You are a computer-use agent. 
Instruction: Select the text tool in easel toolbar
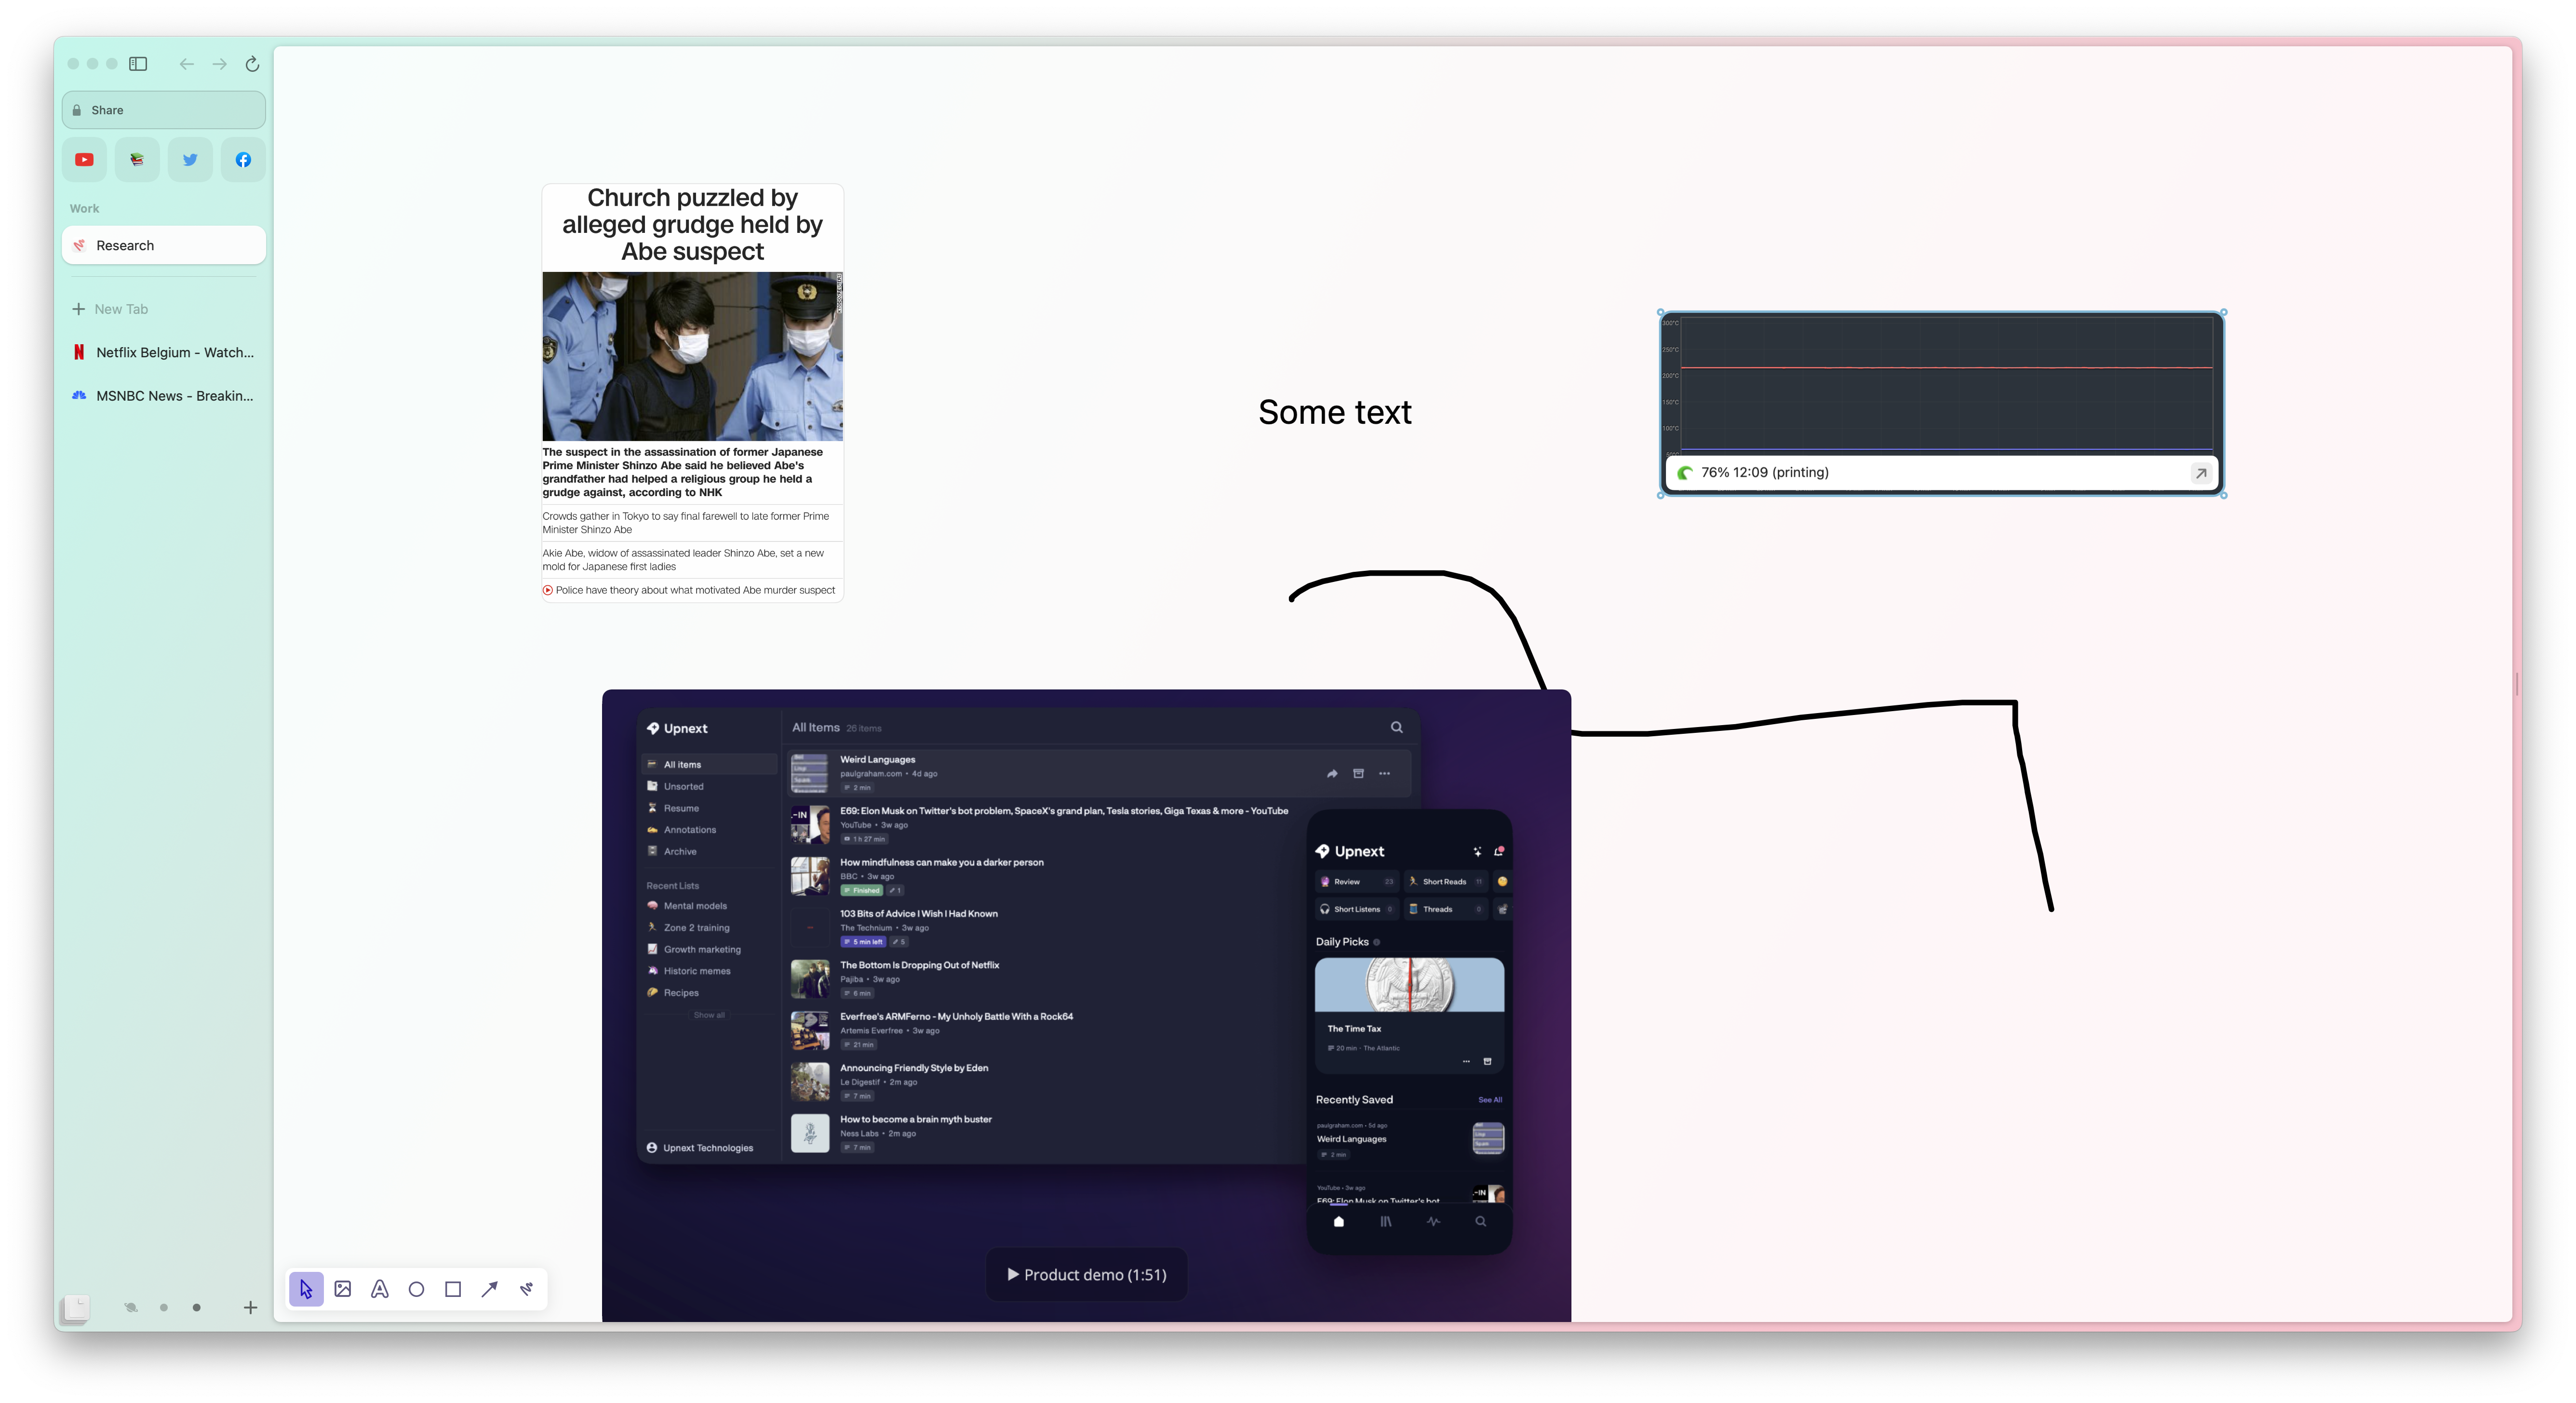tap(380, 1290)
